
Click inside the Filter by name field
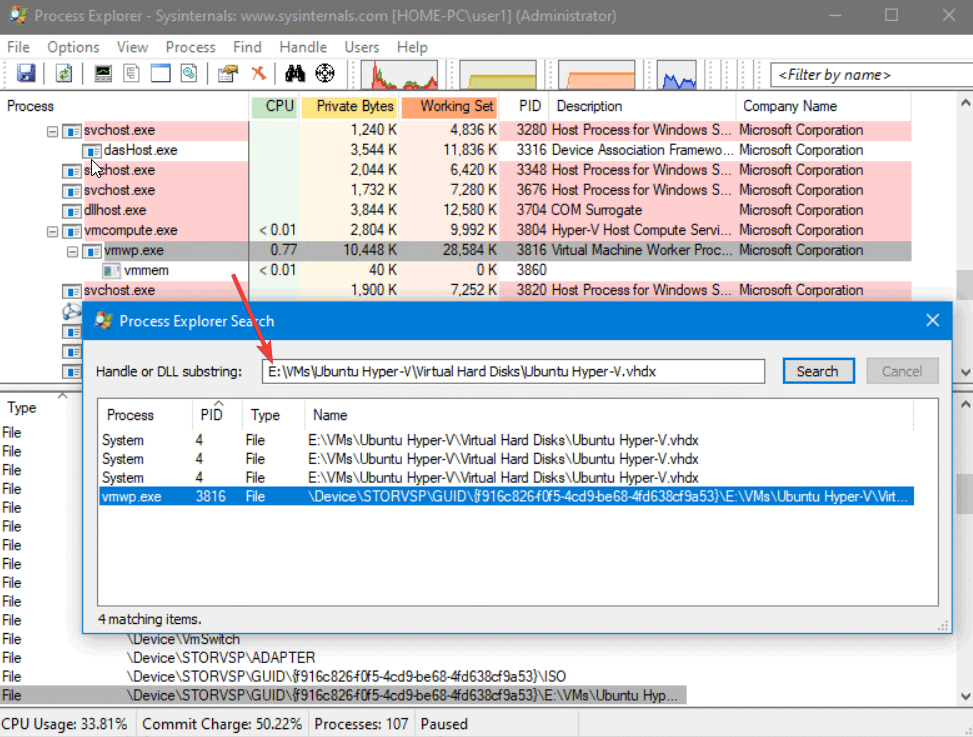pos(870,74)
